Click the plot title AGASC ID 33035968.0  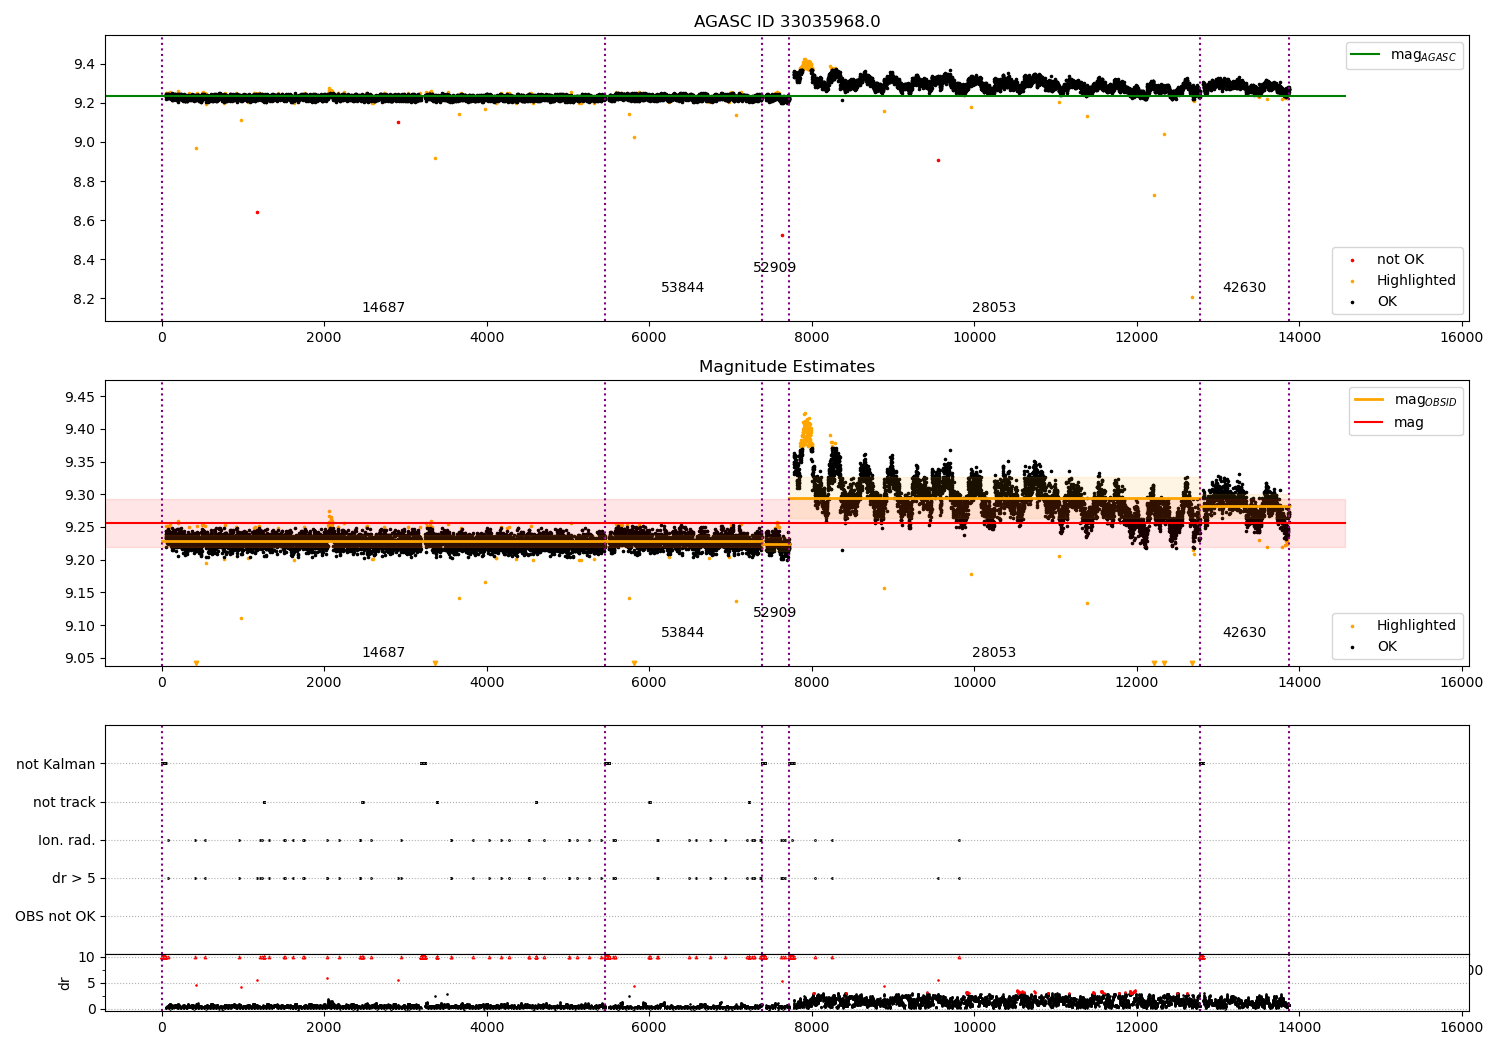point(787,22)
